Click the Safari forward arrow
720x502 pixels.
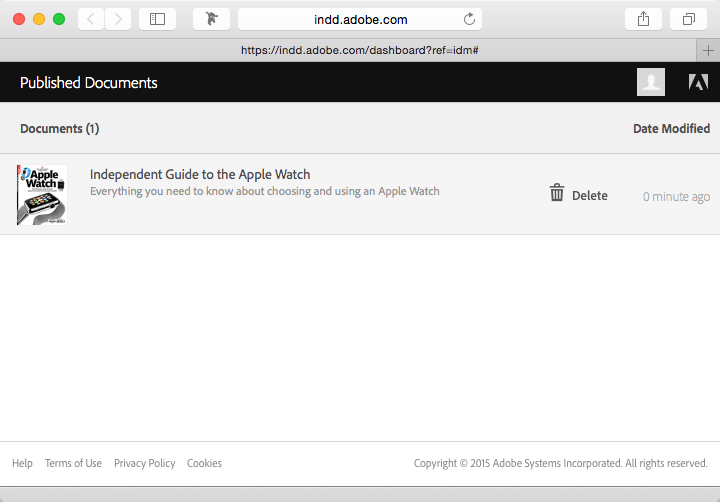pos(118,19)
